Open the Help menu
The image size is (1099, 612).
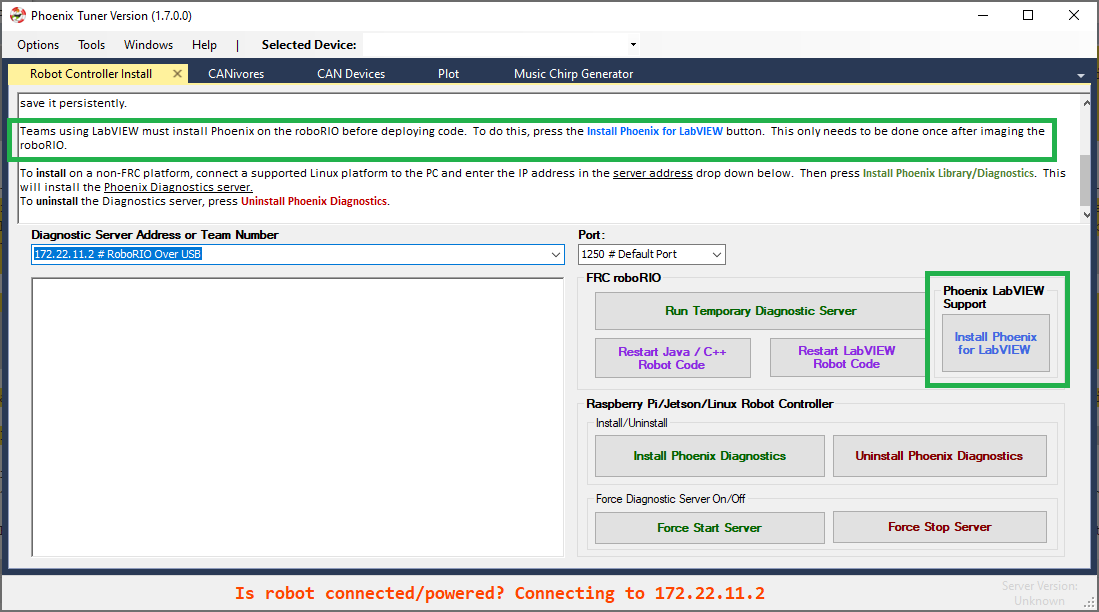204,45
